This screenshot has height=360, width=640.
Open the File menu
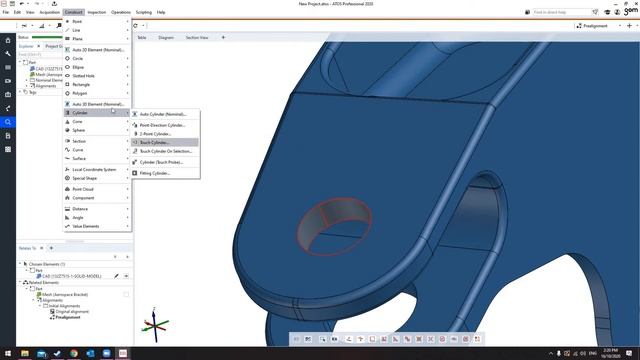click(5, 12)
